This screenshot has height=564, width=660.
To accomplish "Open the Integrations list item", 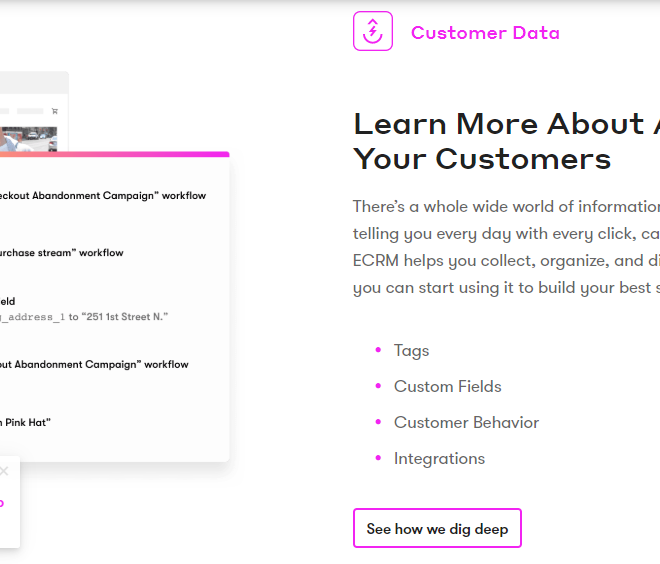I will [x=439, y=458].
